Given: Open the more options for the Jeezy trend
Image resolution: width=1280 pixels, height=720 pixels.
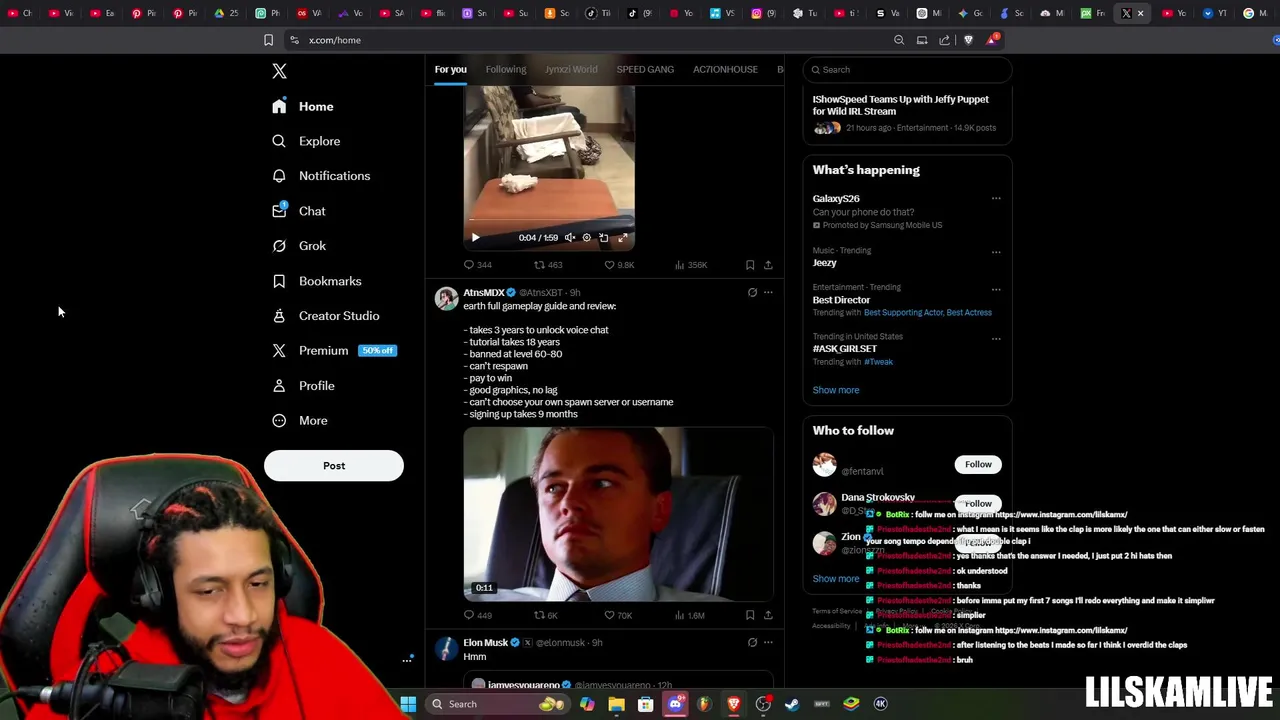Looking at the screenshot, I should (996, 251).
